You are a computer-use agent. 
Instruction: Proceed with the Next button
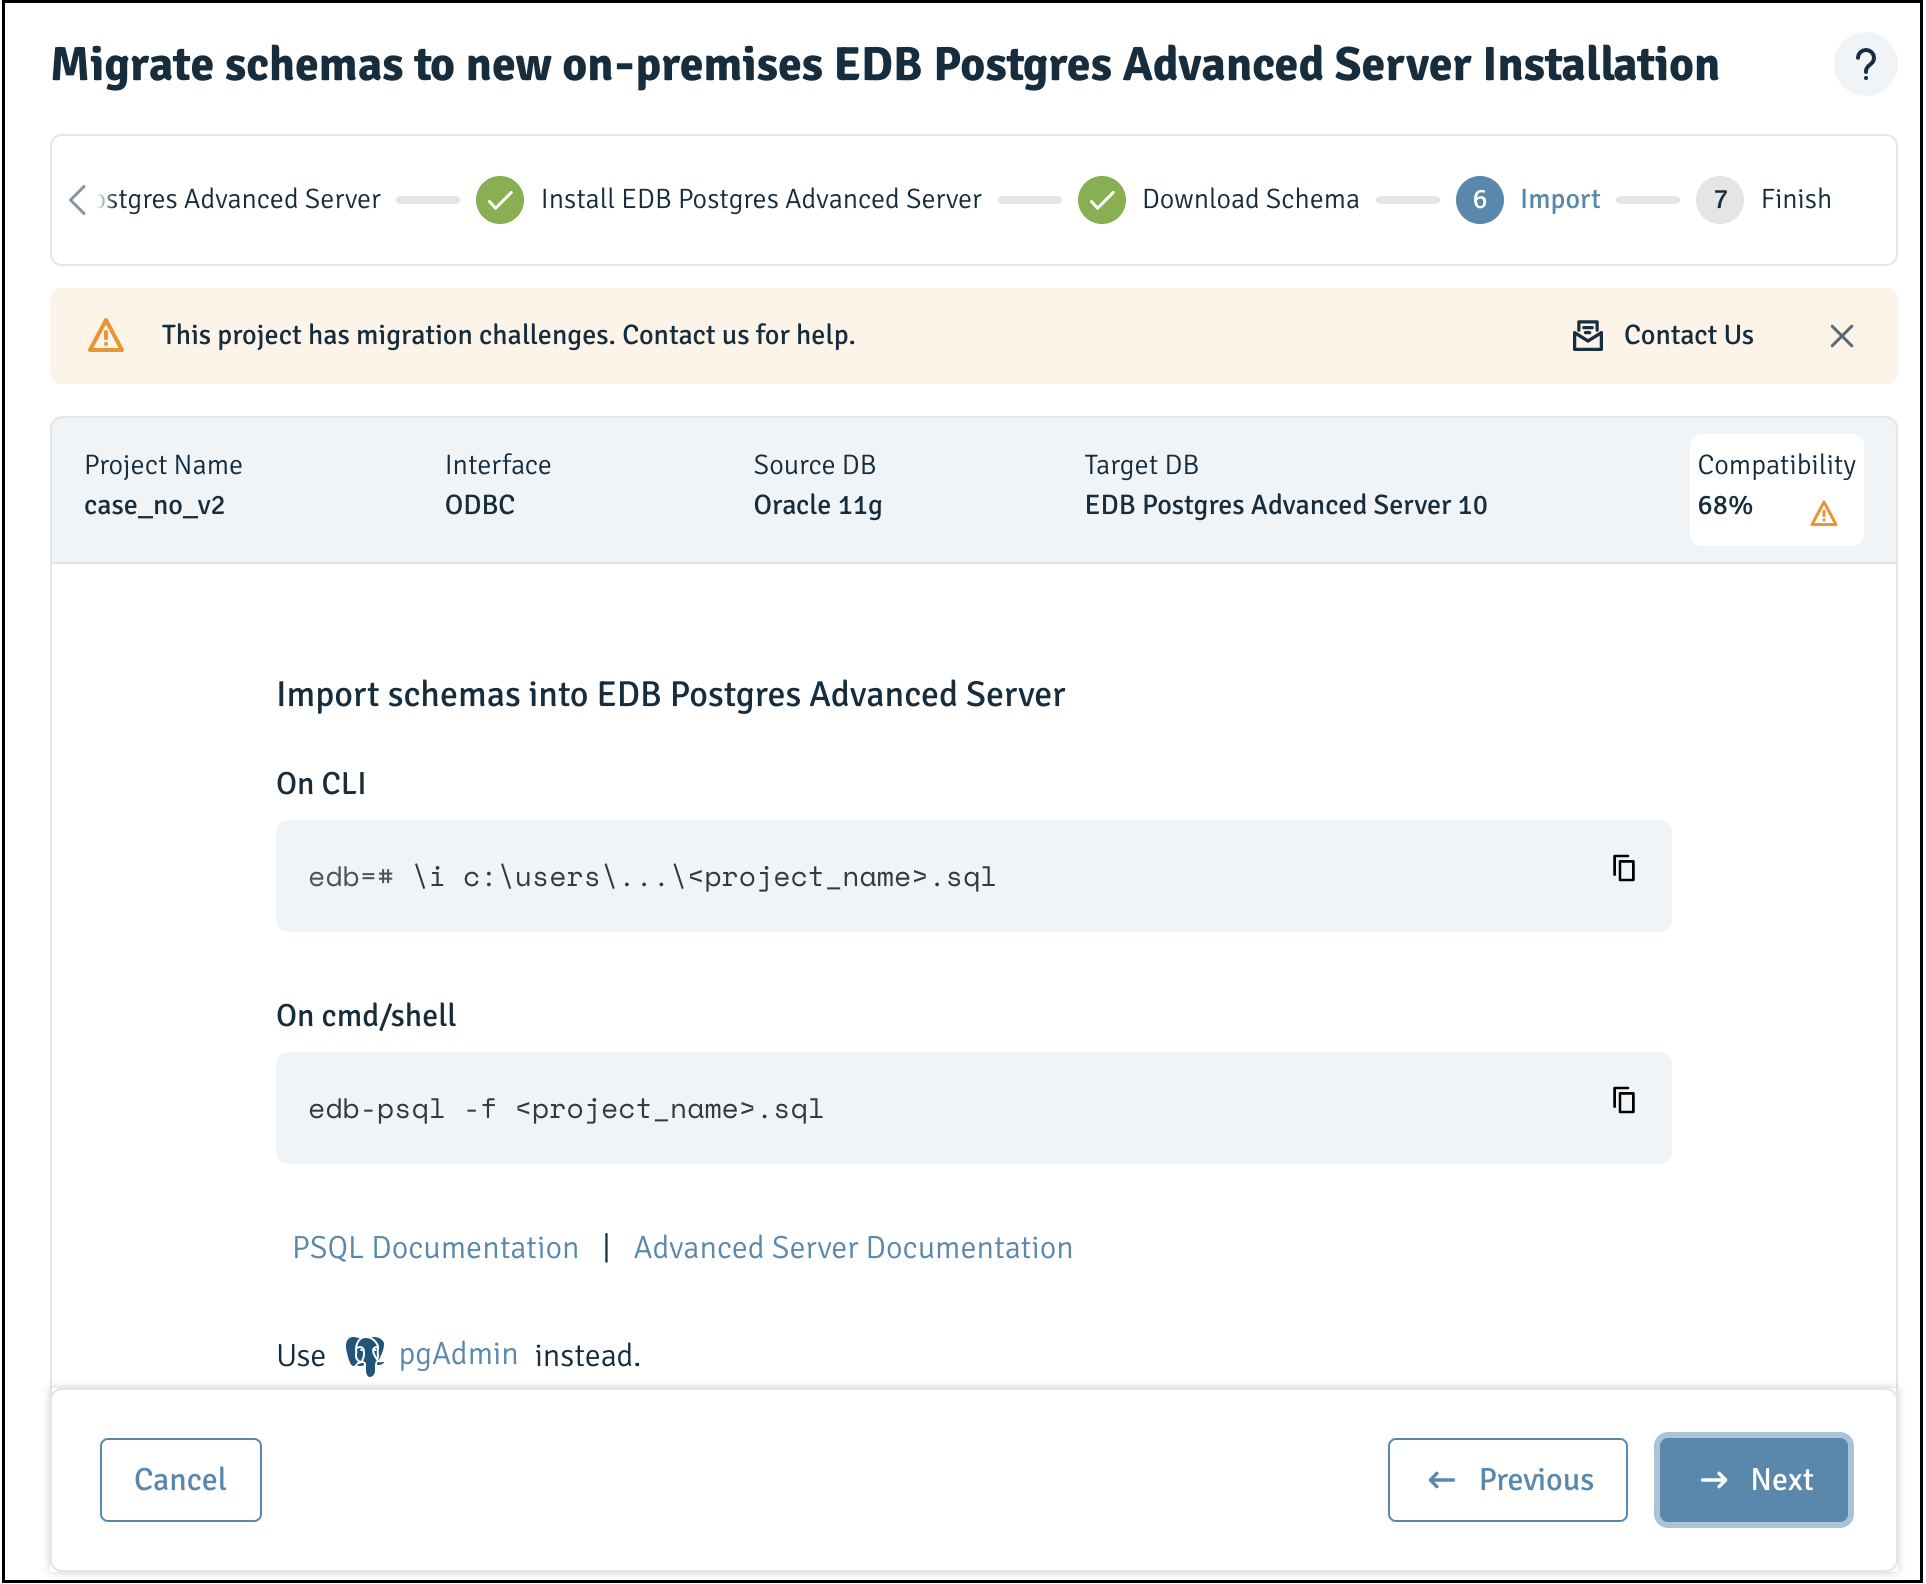[1754, 1480]
